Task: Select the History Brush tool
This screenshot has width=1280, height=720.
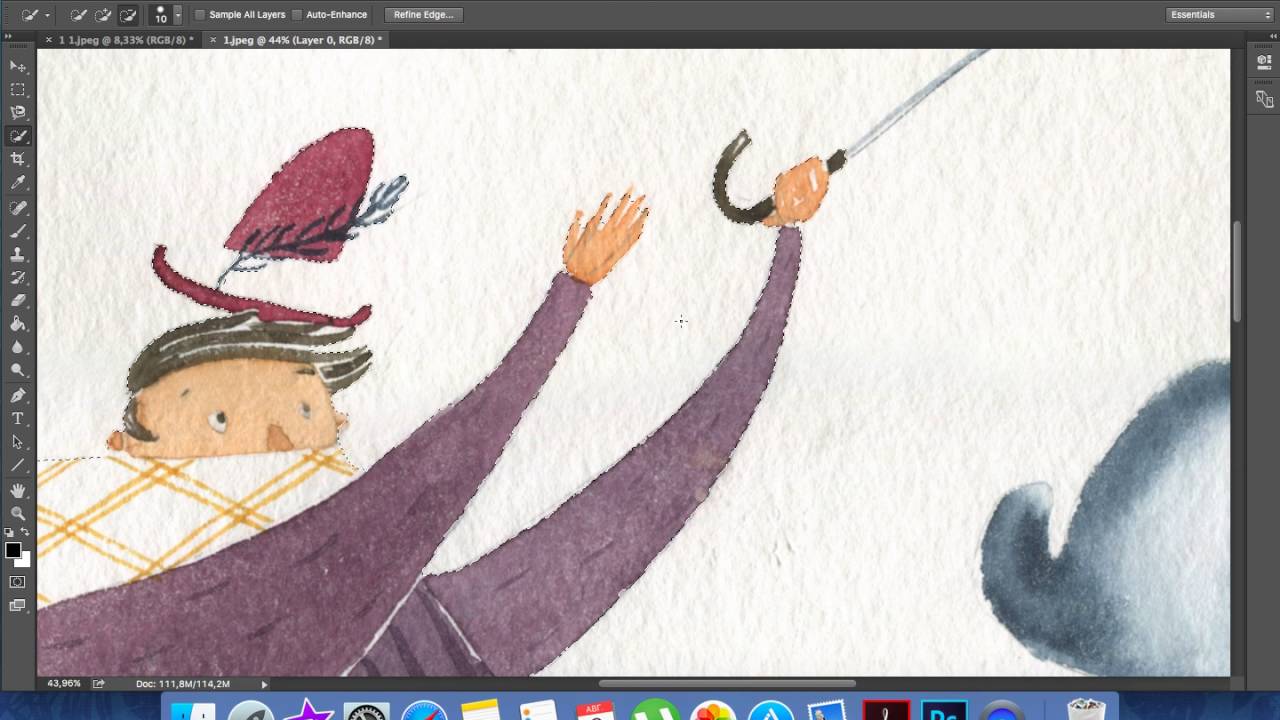Action: click(18, 277)
